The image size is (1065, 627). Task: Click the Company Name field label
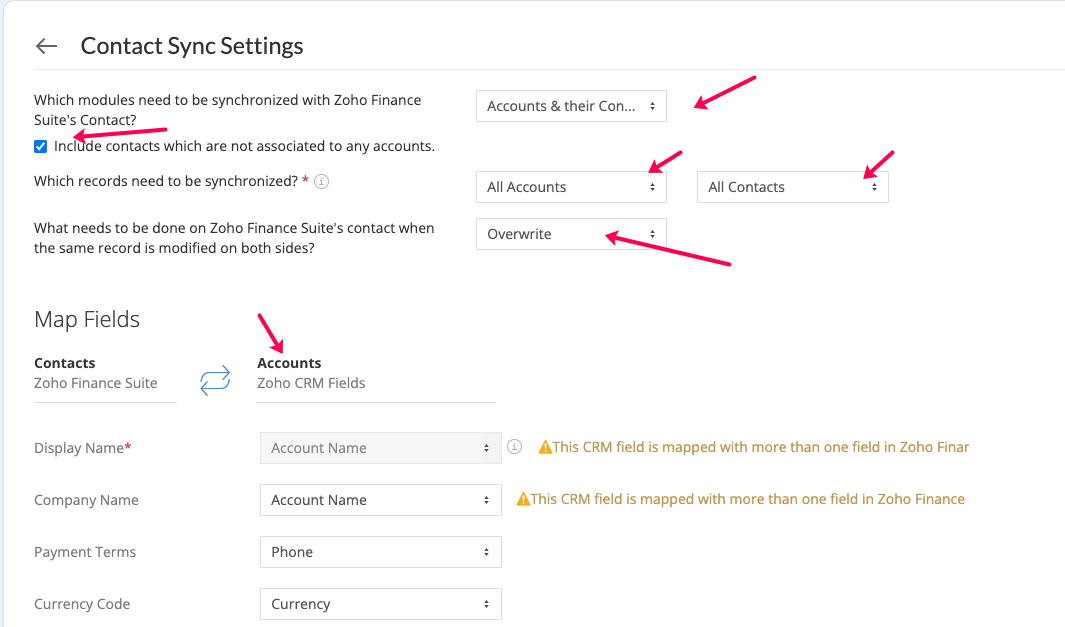click(86, 500)
